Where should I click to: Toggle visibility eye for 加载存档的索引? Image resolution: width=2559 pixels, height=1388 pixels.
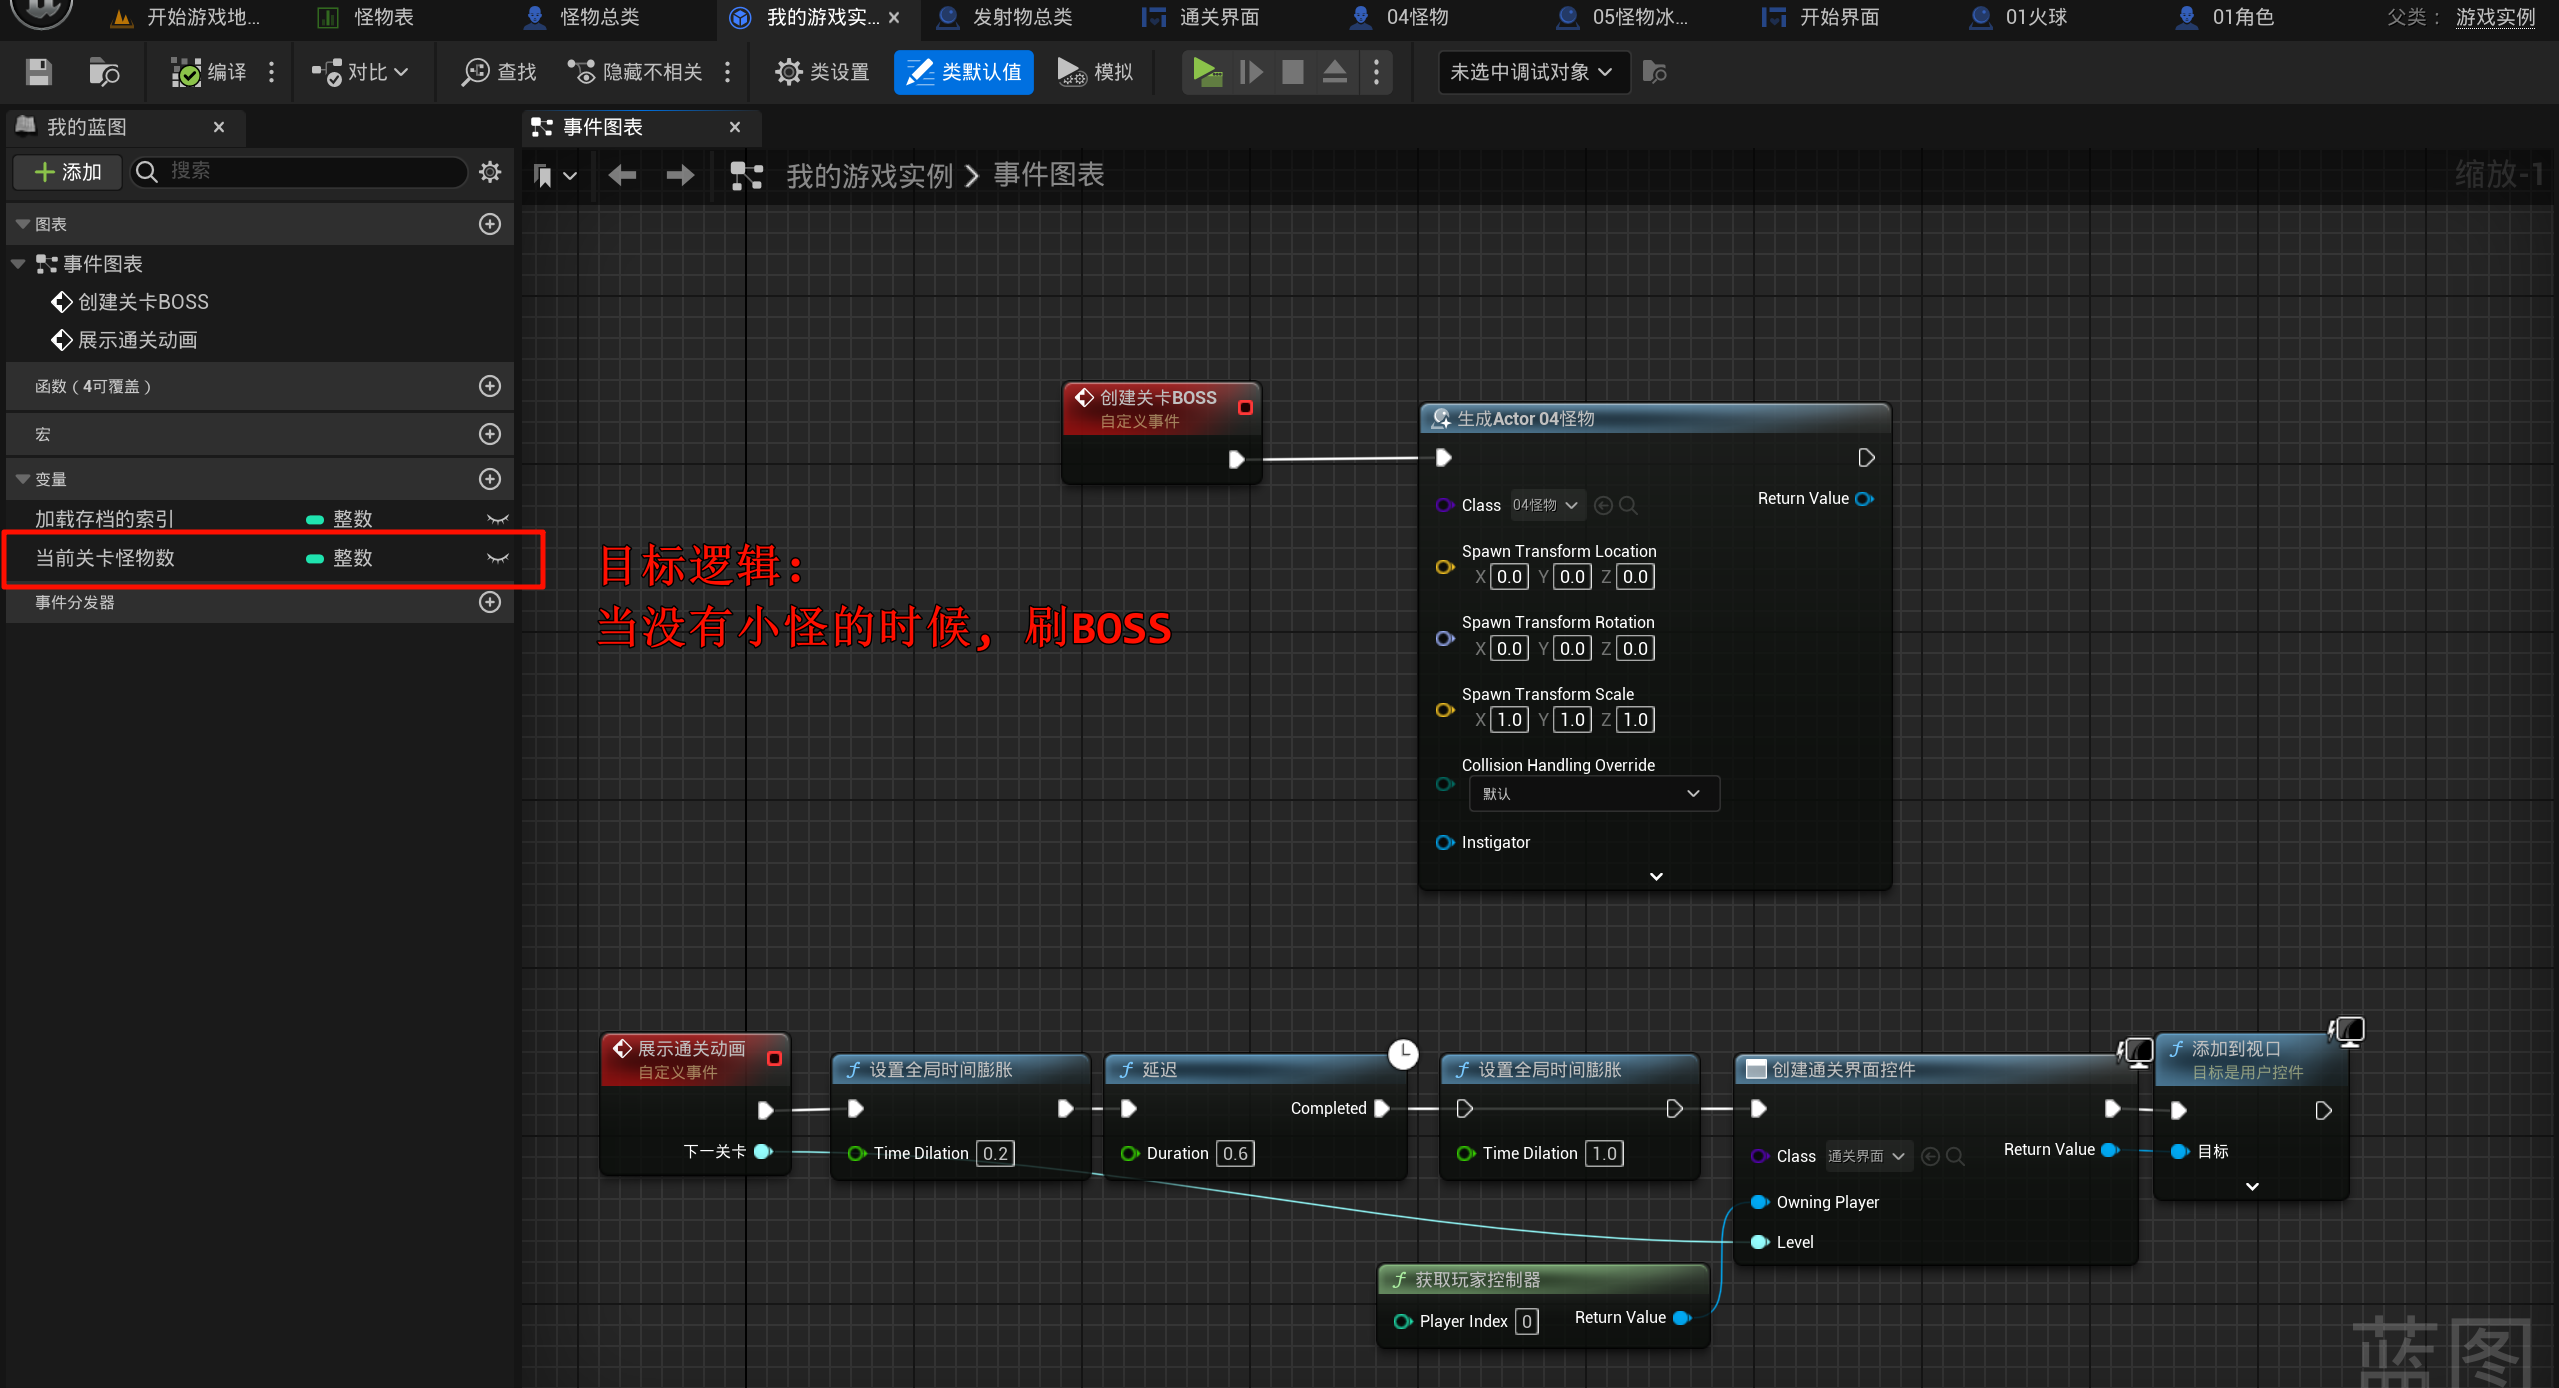pyautogui.click(x=497, y=519)
